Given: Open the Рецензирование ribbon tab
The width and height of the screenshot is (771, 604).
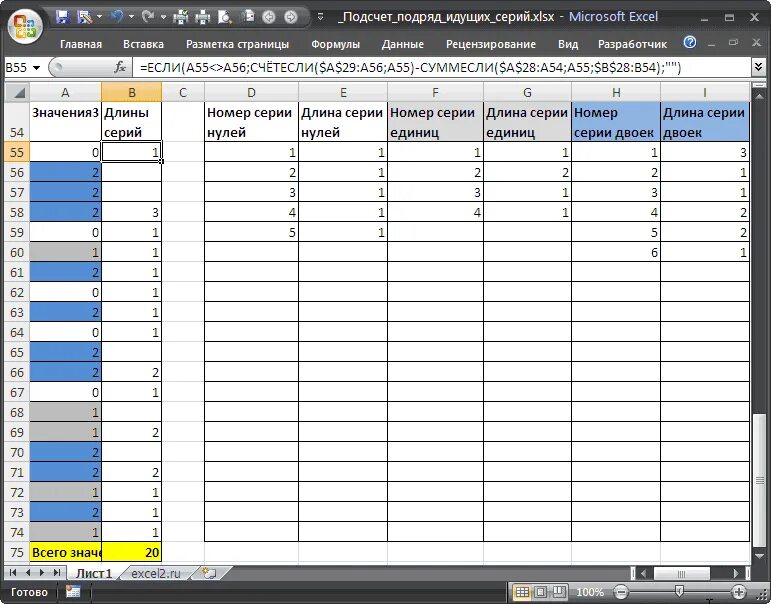Looking at the screenshot, I should click(491, 44).
